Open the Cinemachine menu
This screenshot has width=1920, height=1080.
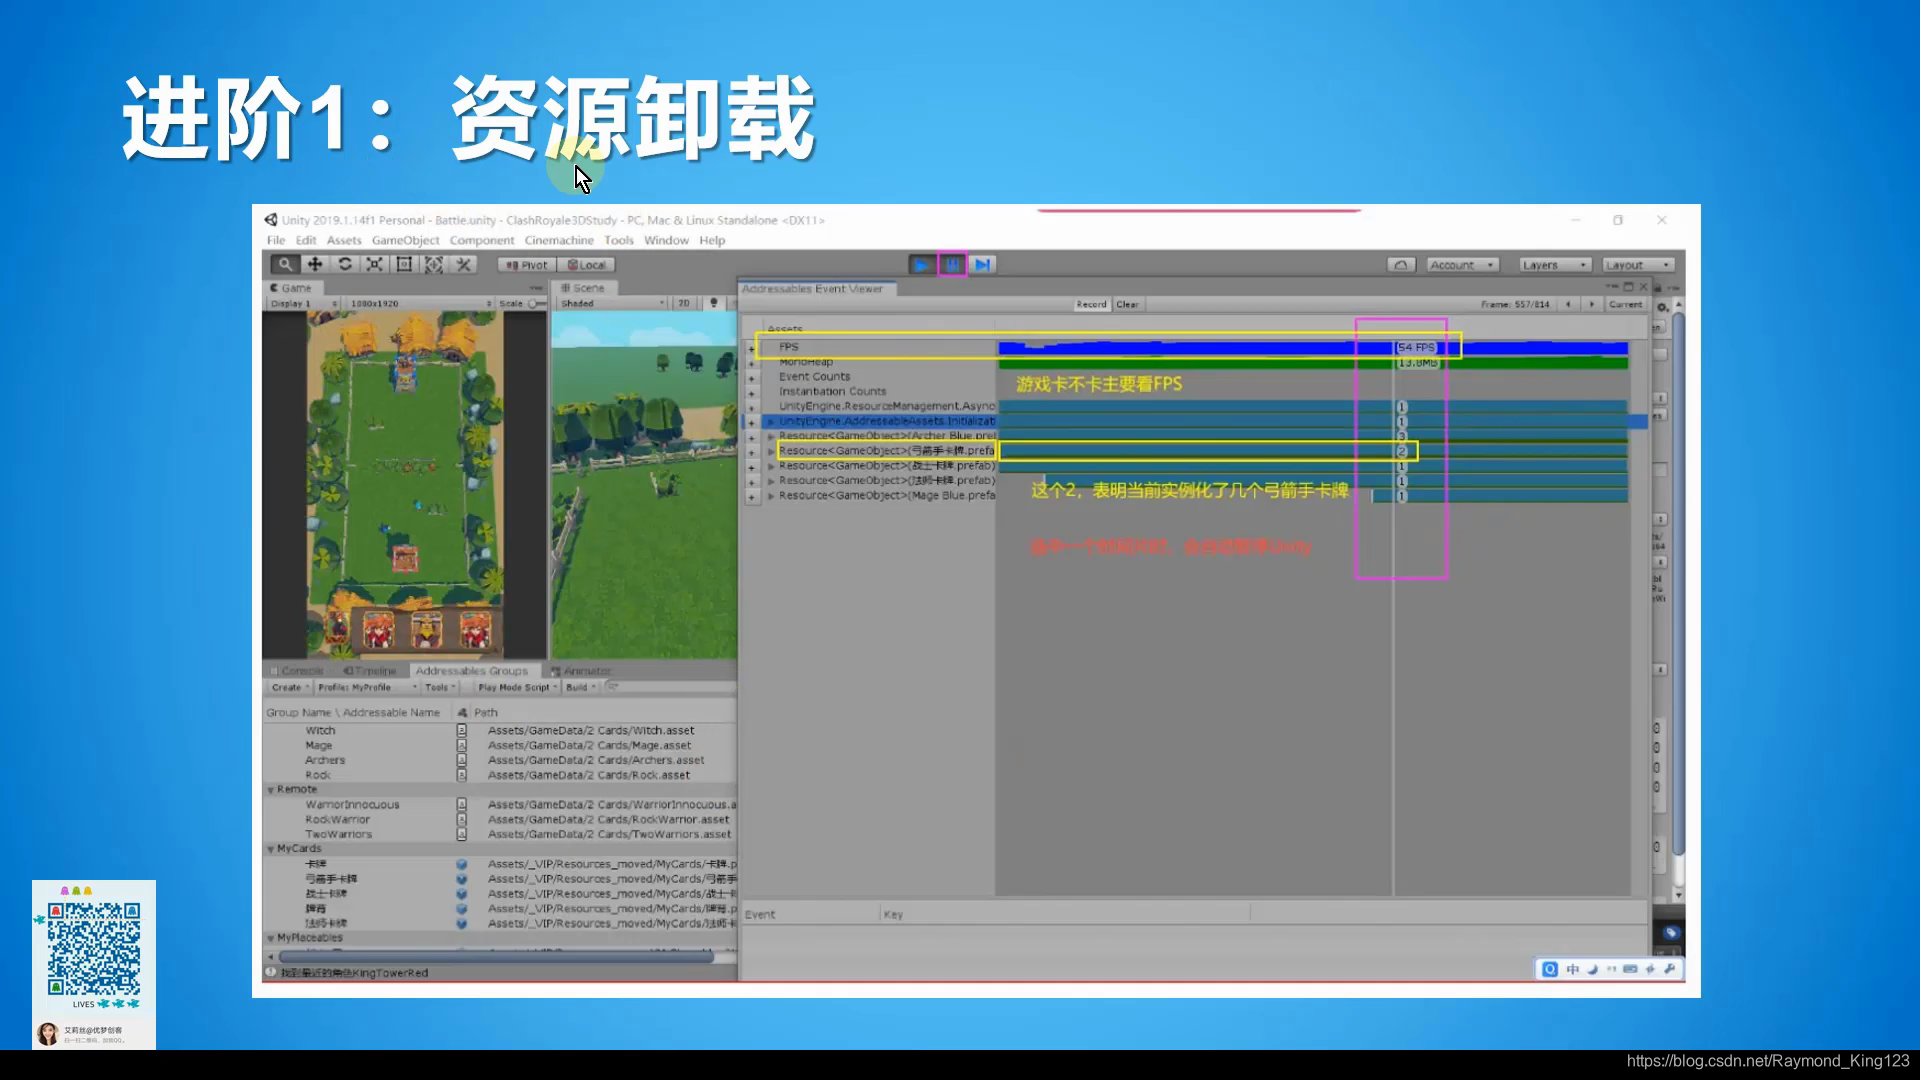click(x=559, y=240)
